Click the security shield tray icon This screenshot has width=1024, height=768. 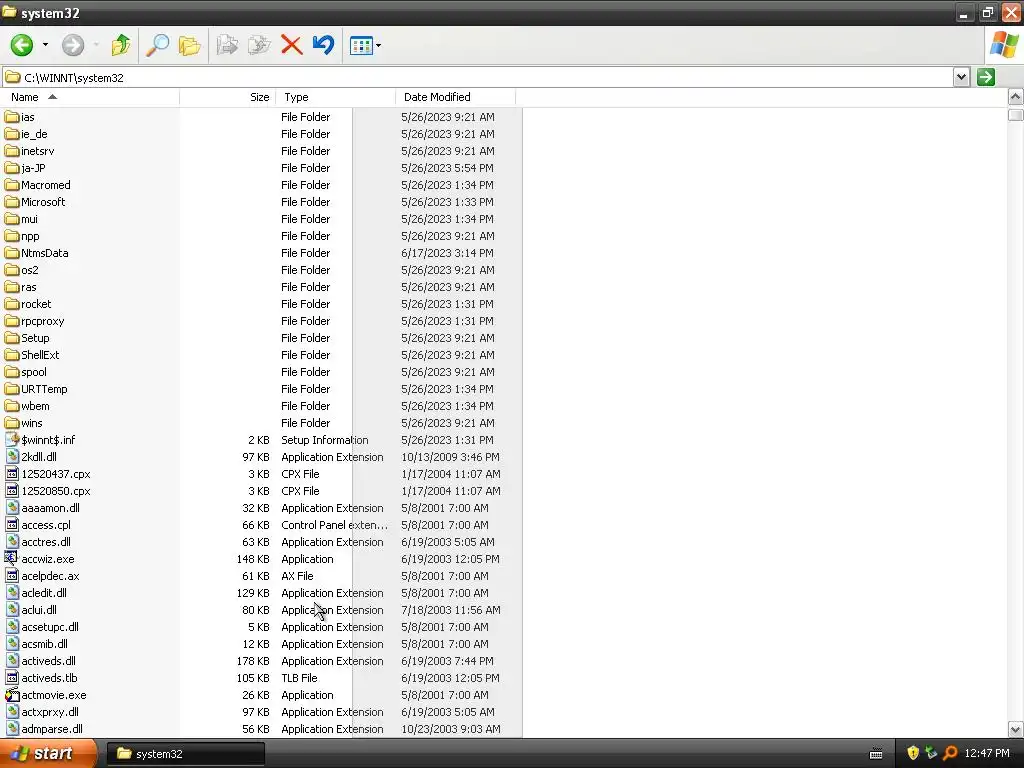912,753
